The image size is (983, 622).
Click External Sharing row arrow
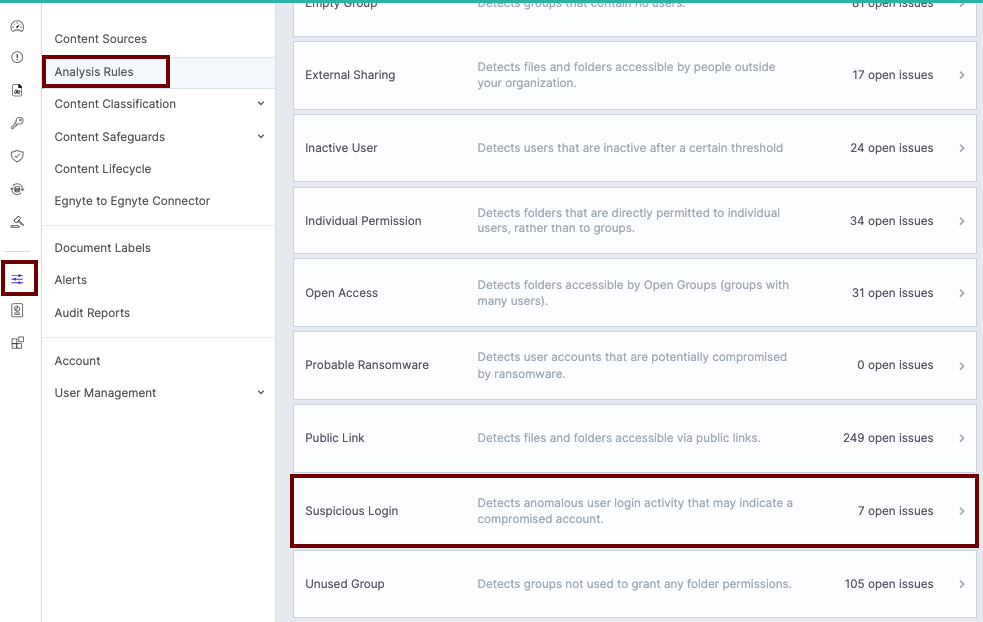tap(962, 75)
